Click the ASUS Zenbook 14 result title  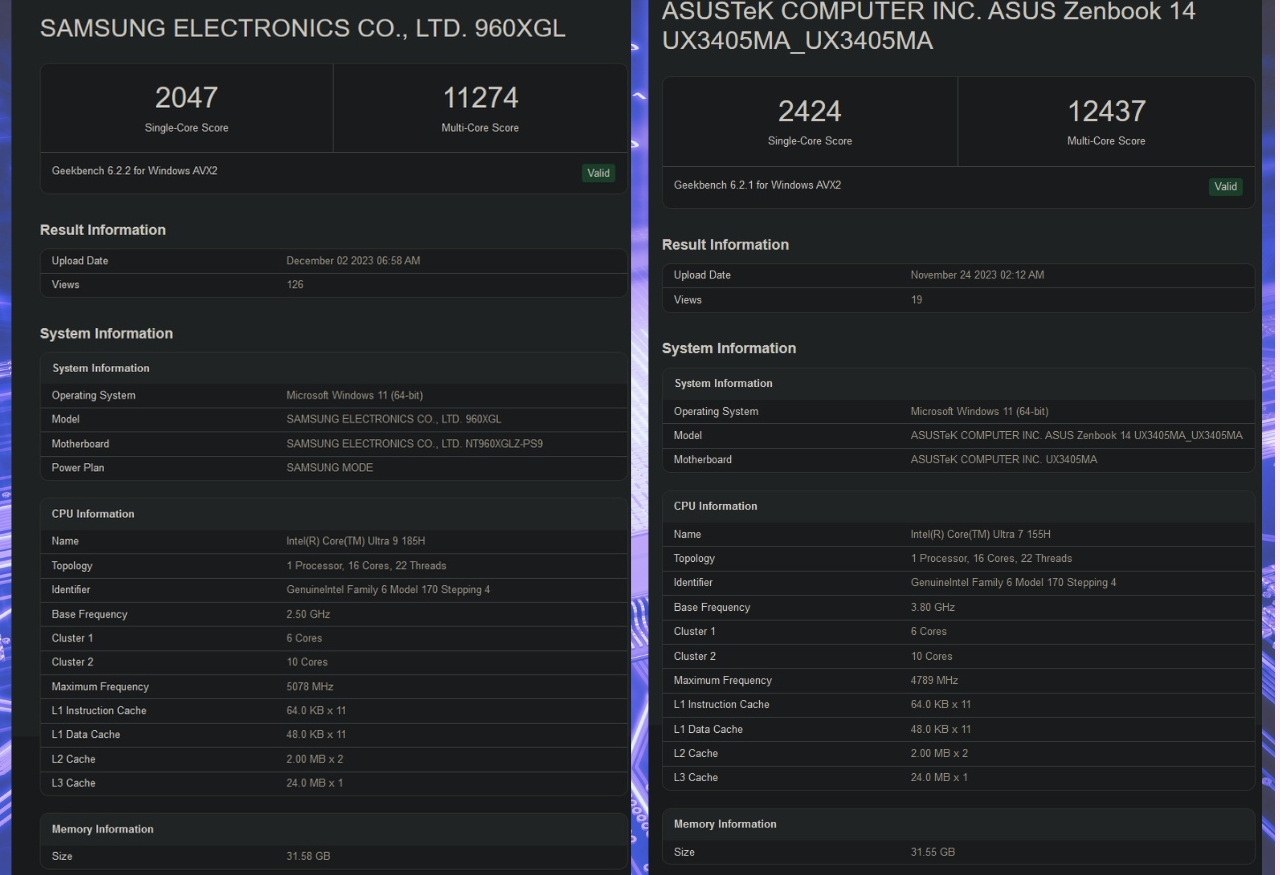[x=928, y=26]
